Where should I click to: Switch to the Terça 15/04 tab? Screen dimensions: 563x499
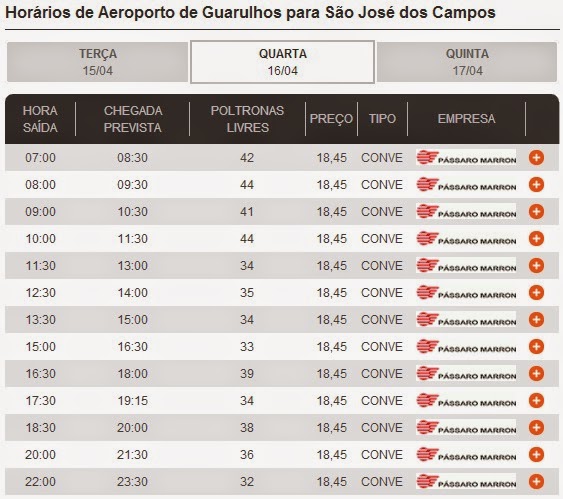[x=98, y=62]
